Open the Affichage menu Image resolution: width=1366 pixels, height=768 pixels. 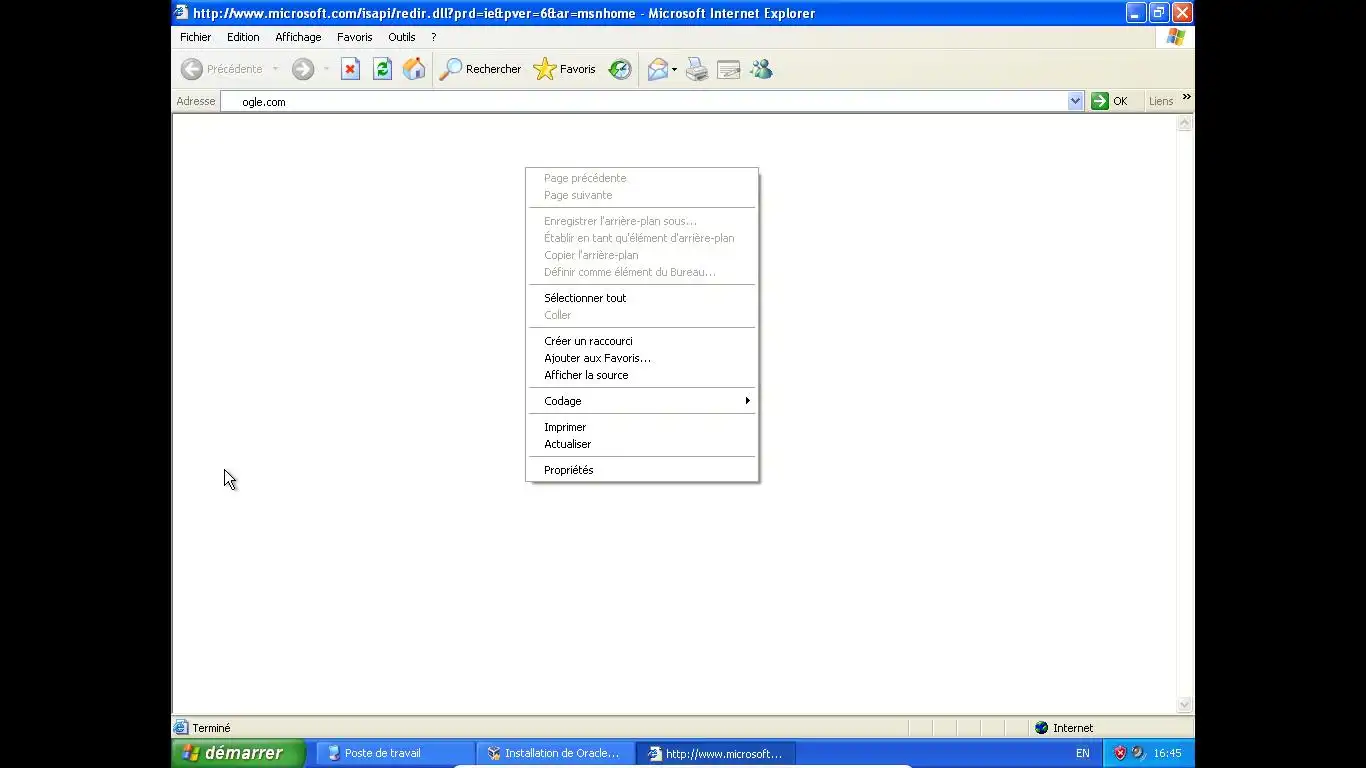pyautogui.click(x=298, y=37)
